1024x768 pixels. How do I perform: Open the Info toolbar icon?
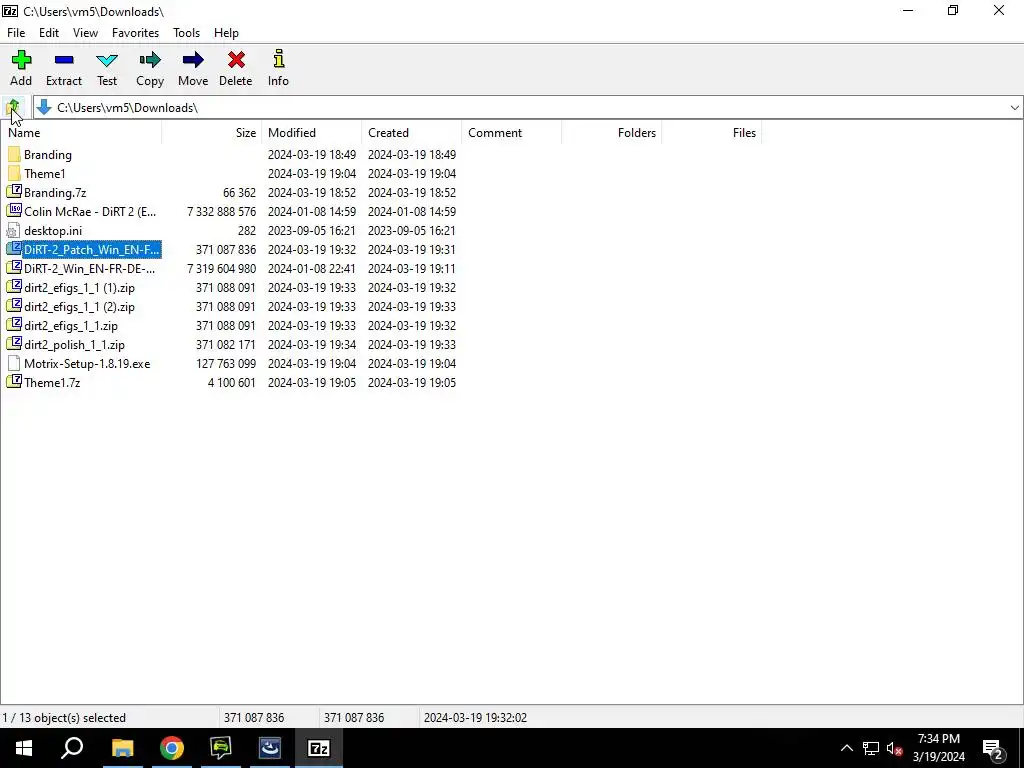(279, 59)
